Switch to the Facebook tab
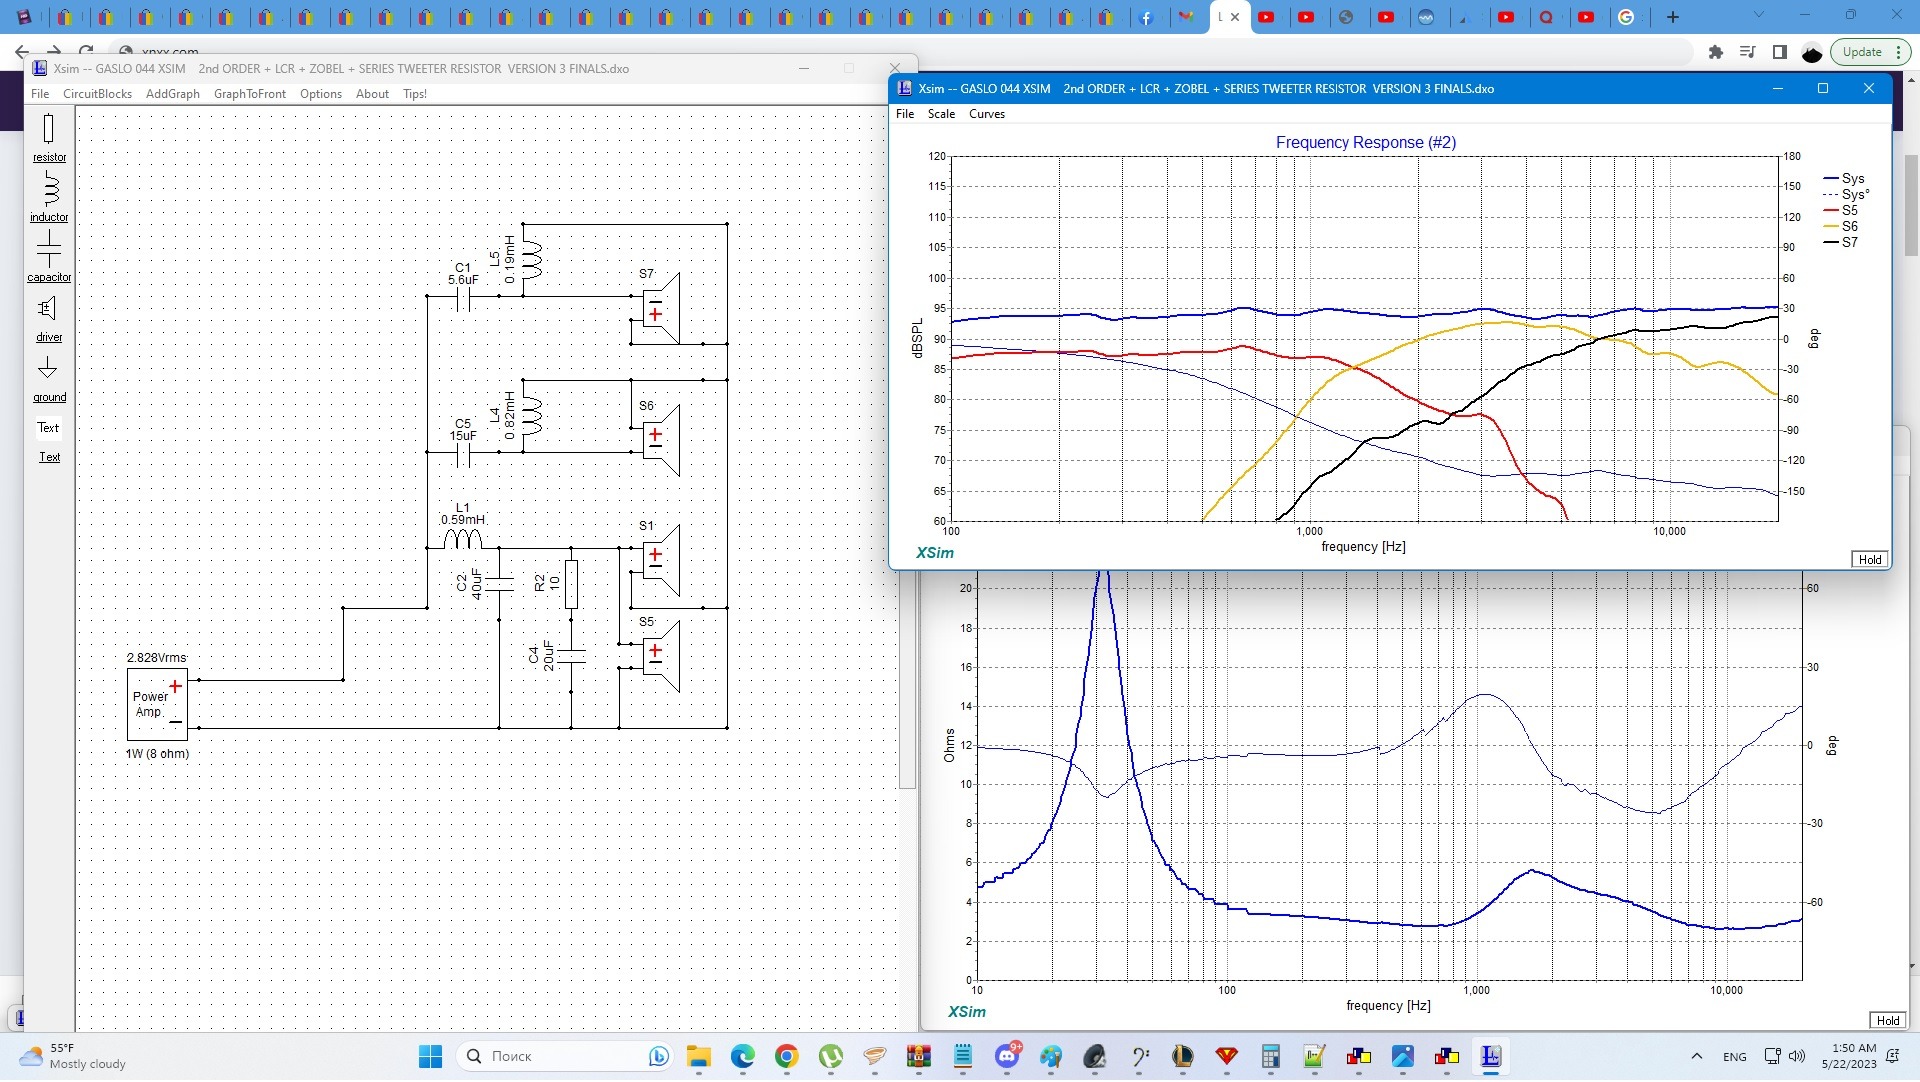This screenshot has height=1082, width=1920. [1147, 17]
